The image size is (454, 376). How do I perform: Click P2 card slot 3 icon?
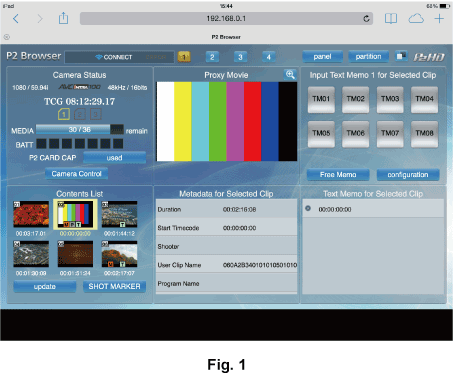(96, 114)
